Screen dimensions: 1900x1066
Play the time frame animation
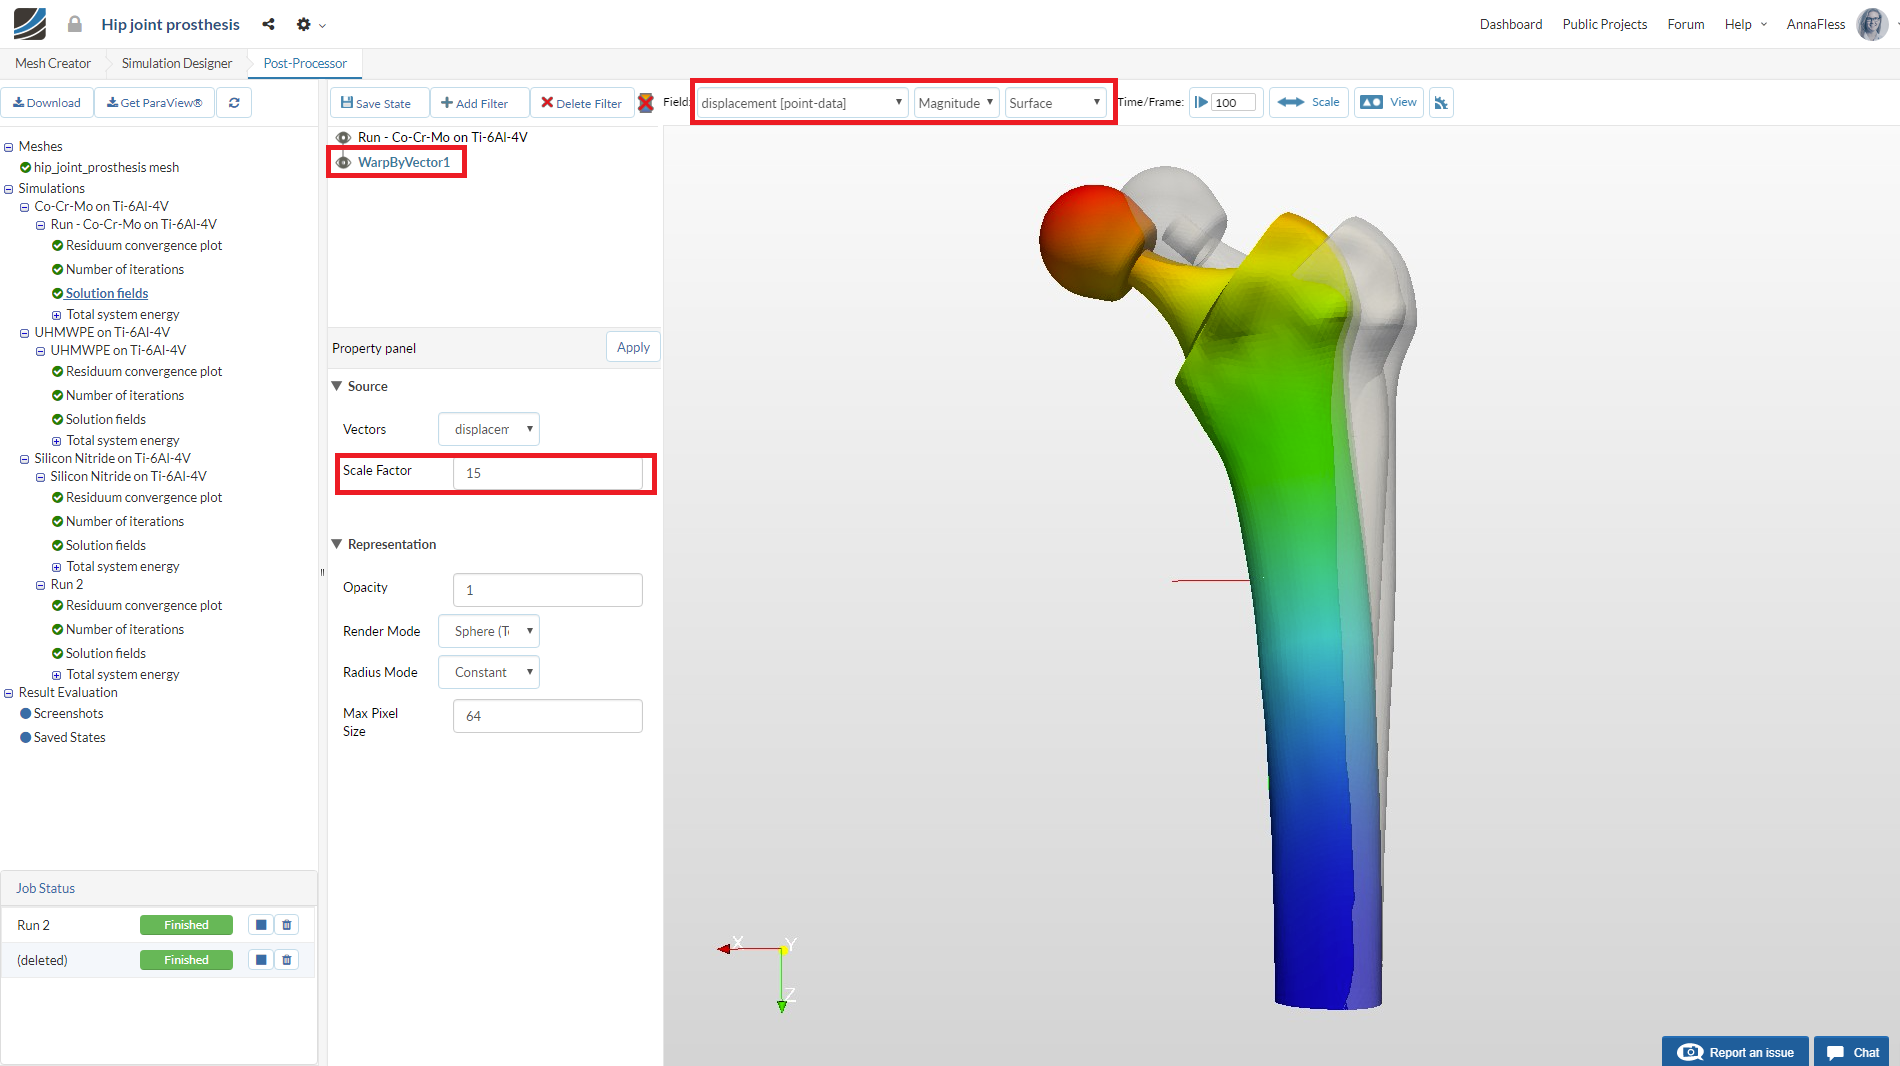pyautogui.click(x=1201, y=102)
